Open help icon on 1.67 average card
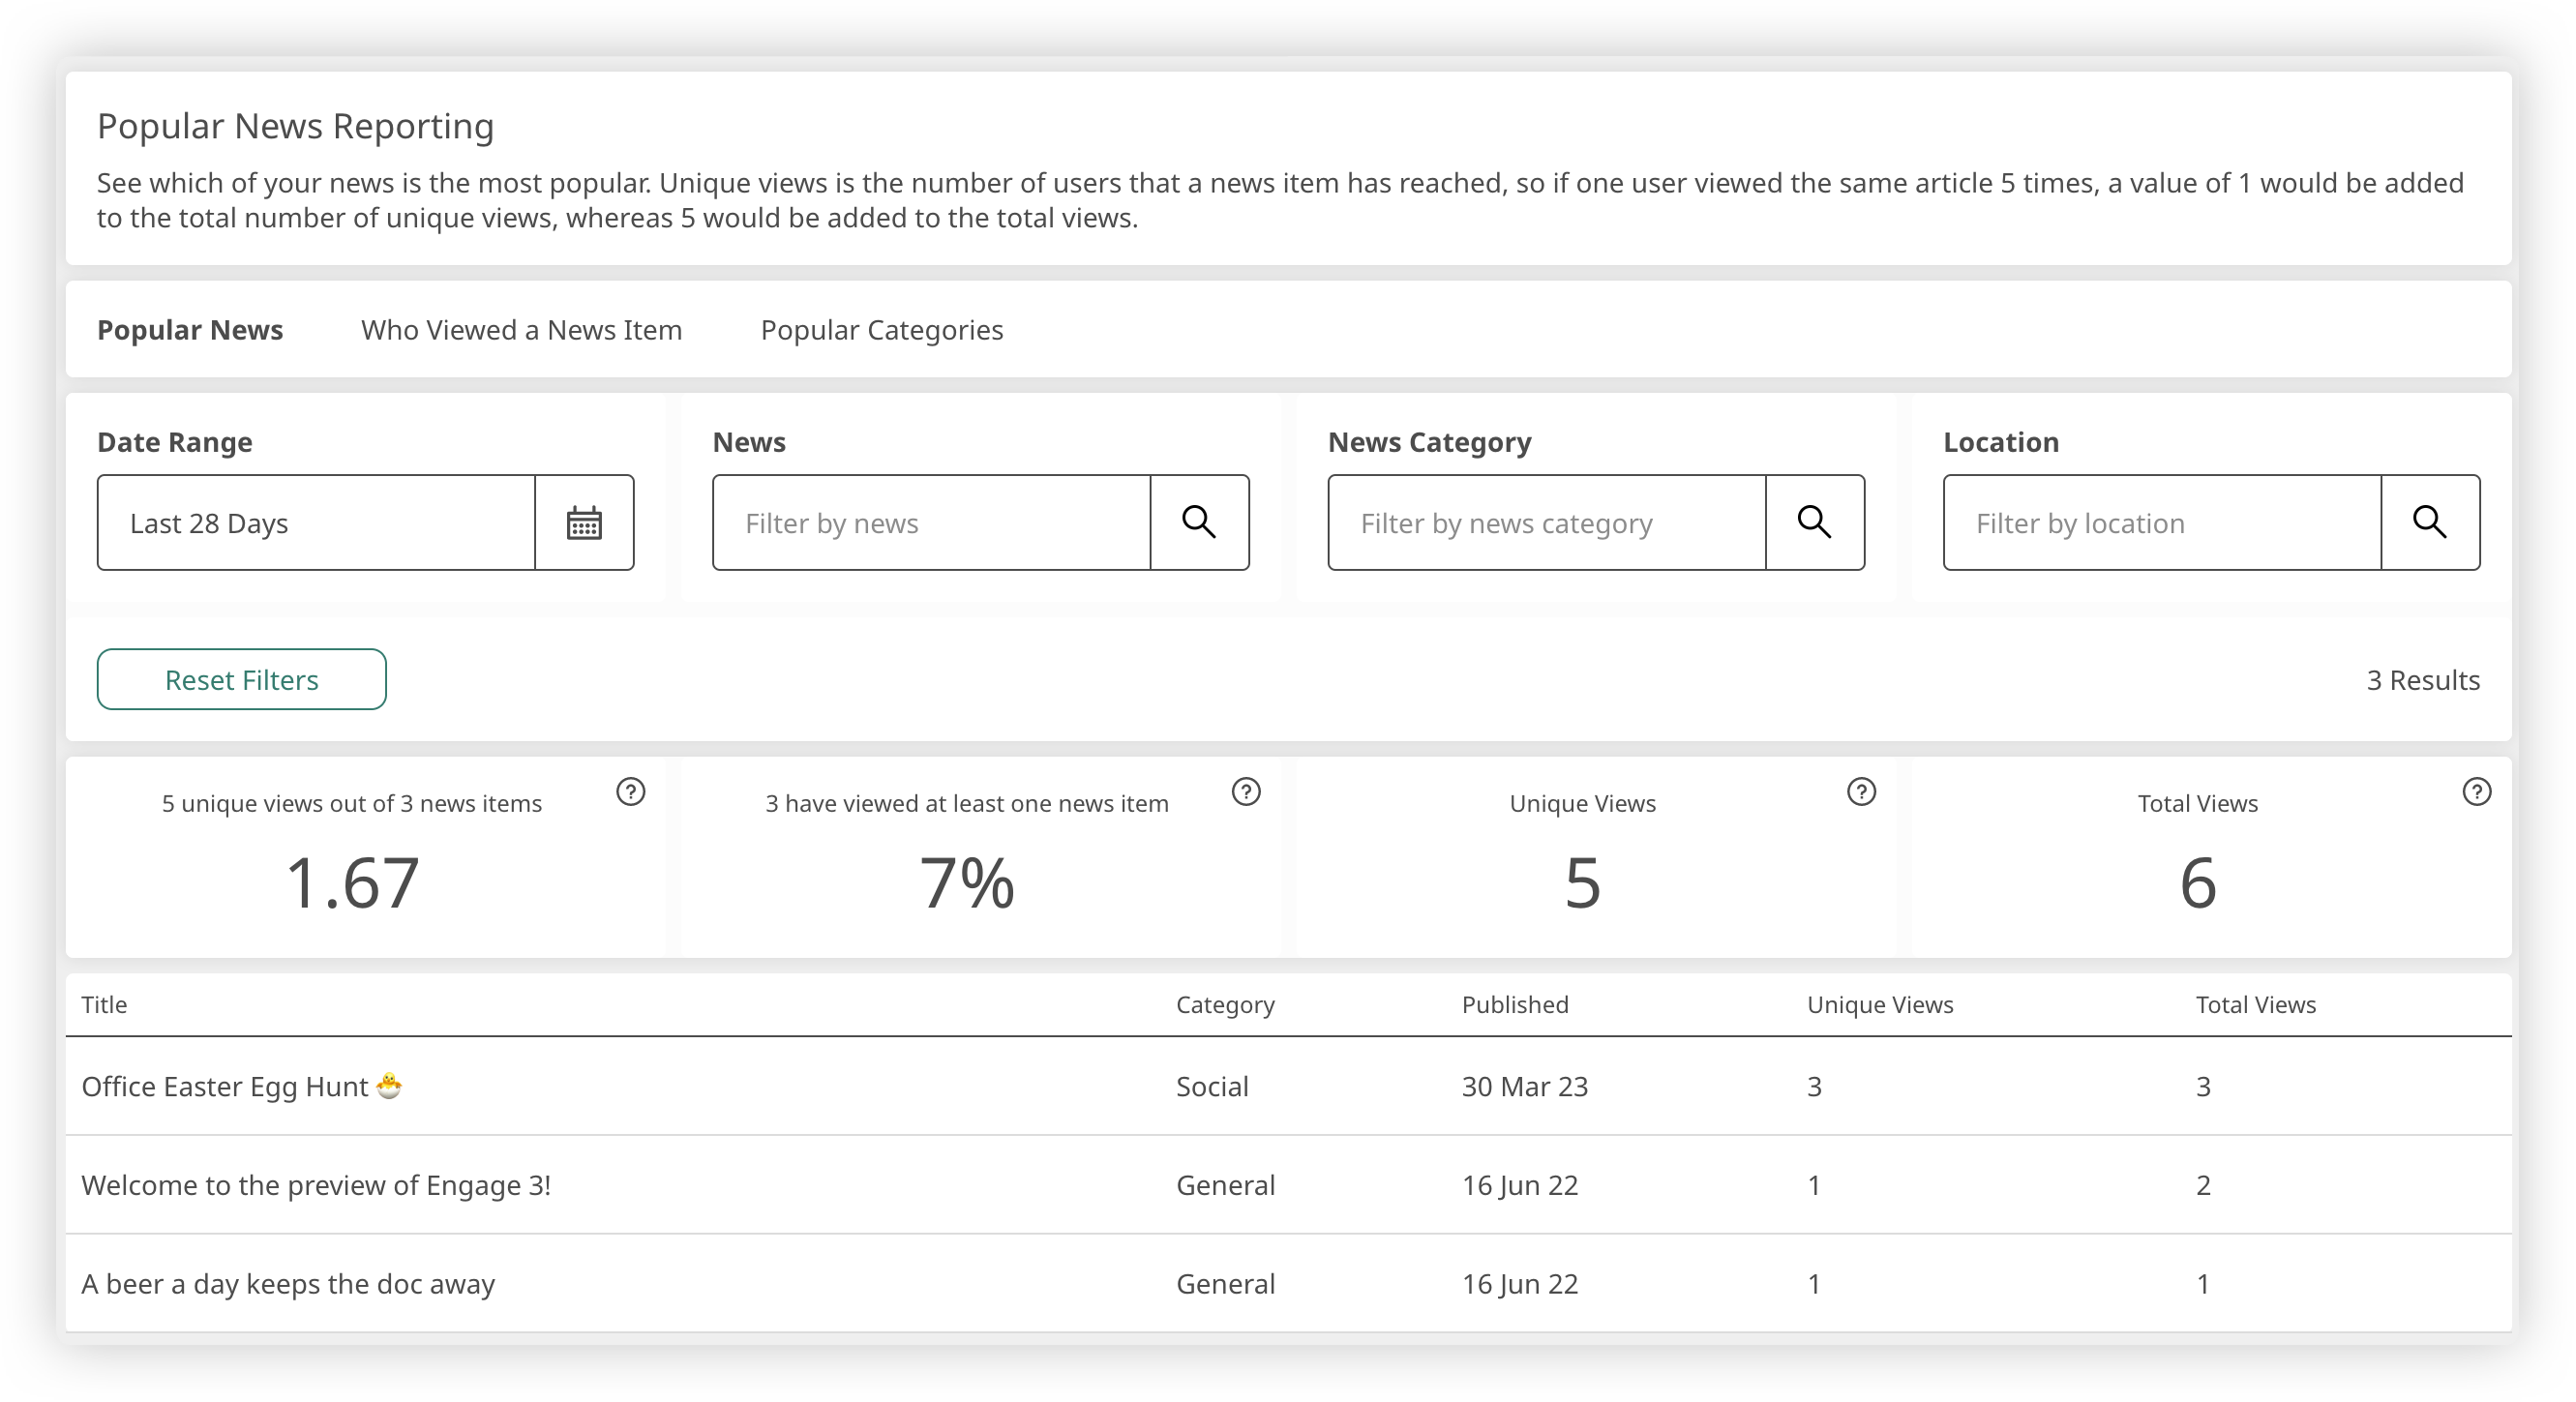The width and height of the screenshot is (2576, 1402). pos(630,792)
